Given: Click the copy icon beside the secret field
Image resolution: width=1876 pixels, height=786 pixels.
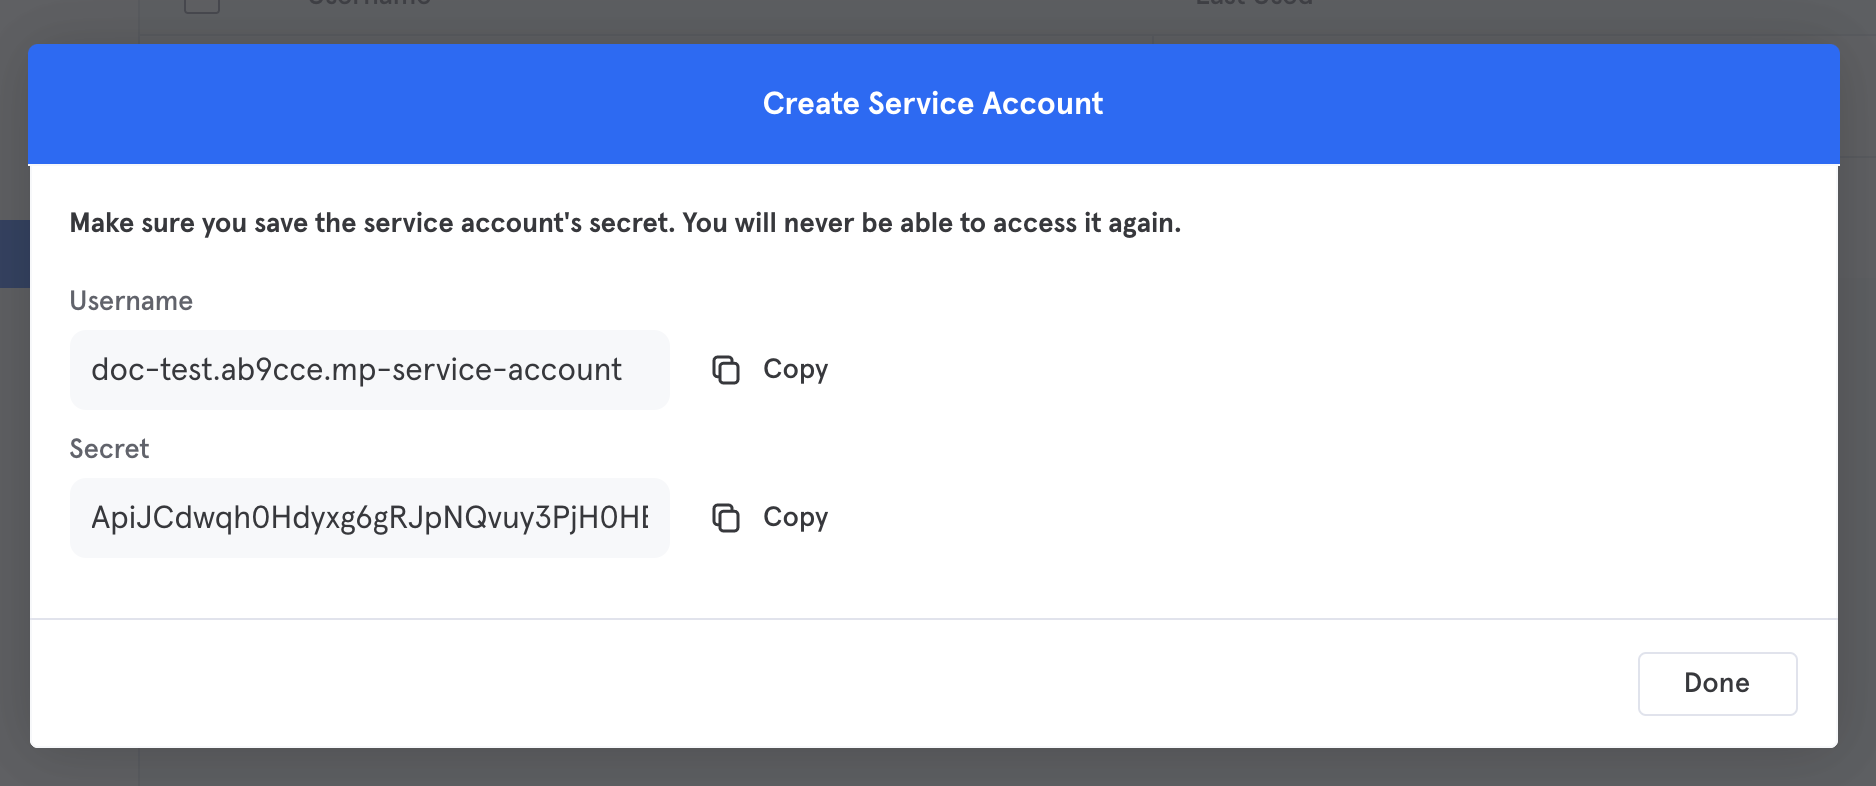Looking at the screenshot, I should click(726, 518).
